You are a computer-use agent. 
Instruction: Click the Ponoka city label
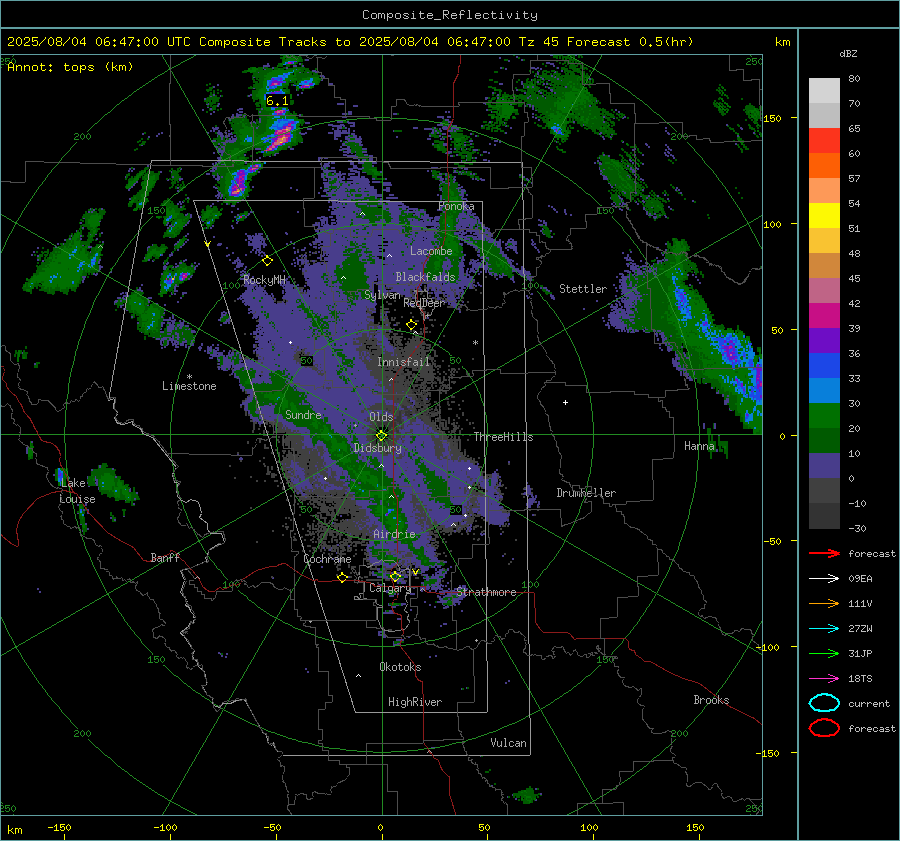pos(456,206)
